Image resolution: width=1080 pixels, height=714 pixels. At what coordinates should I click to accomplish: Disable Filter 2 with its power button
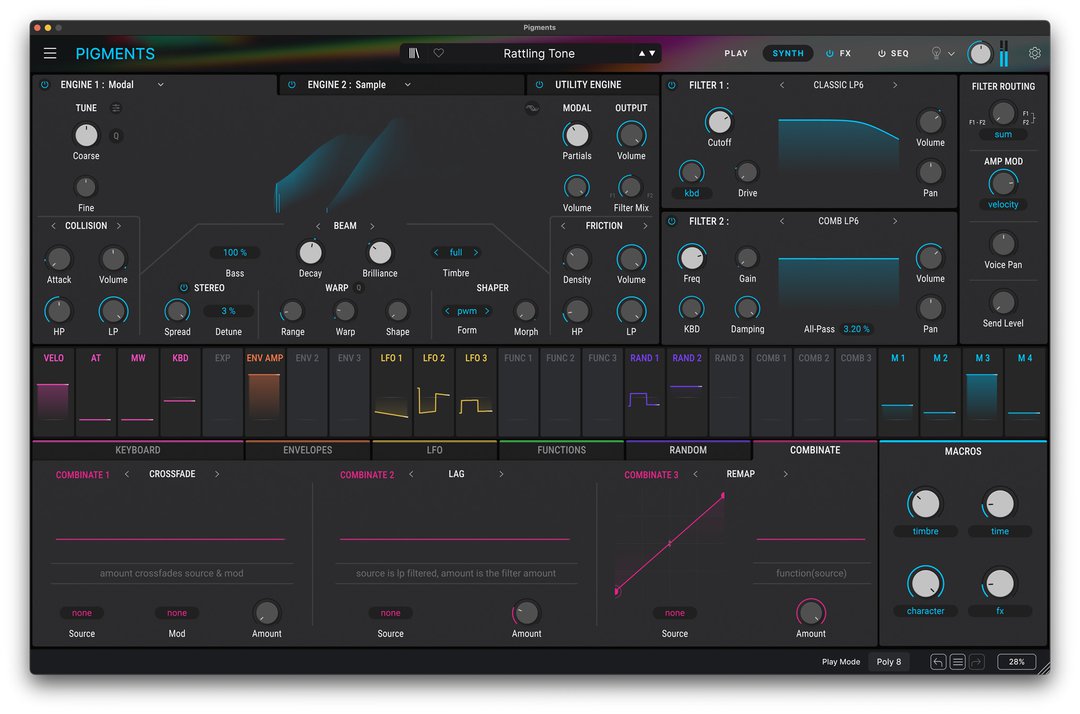[672, 221]
